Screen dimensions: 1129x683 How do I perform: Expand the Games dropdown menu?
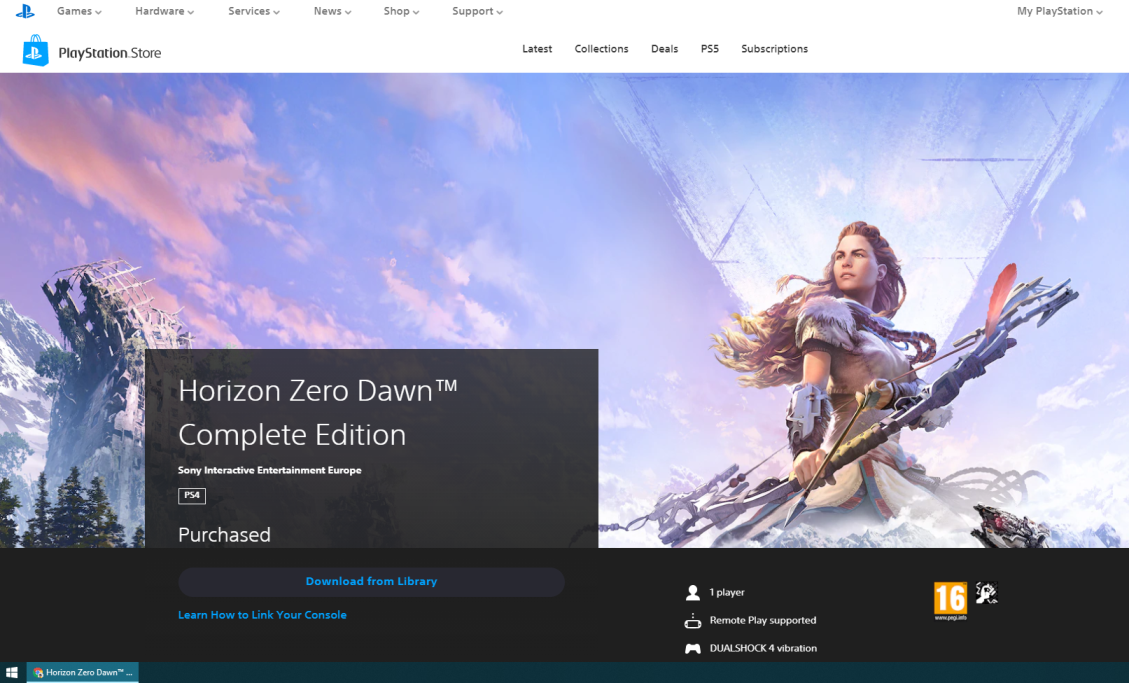[x=79, y=11]
